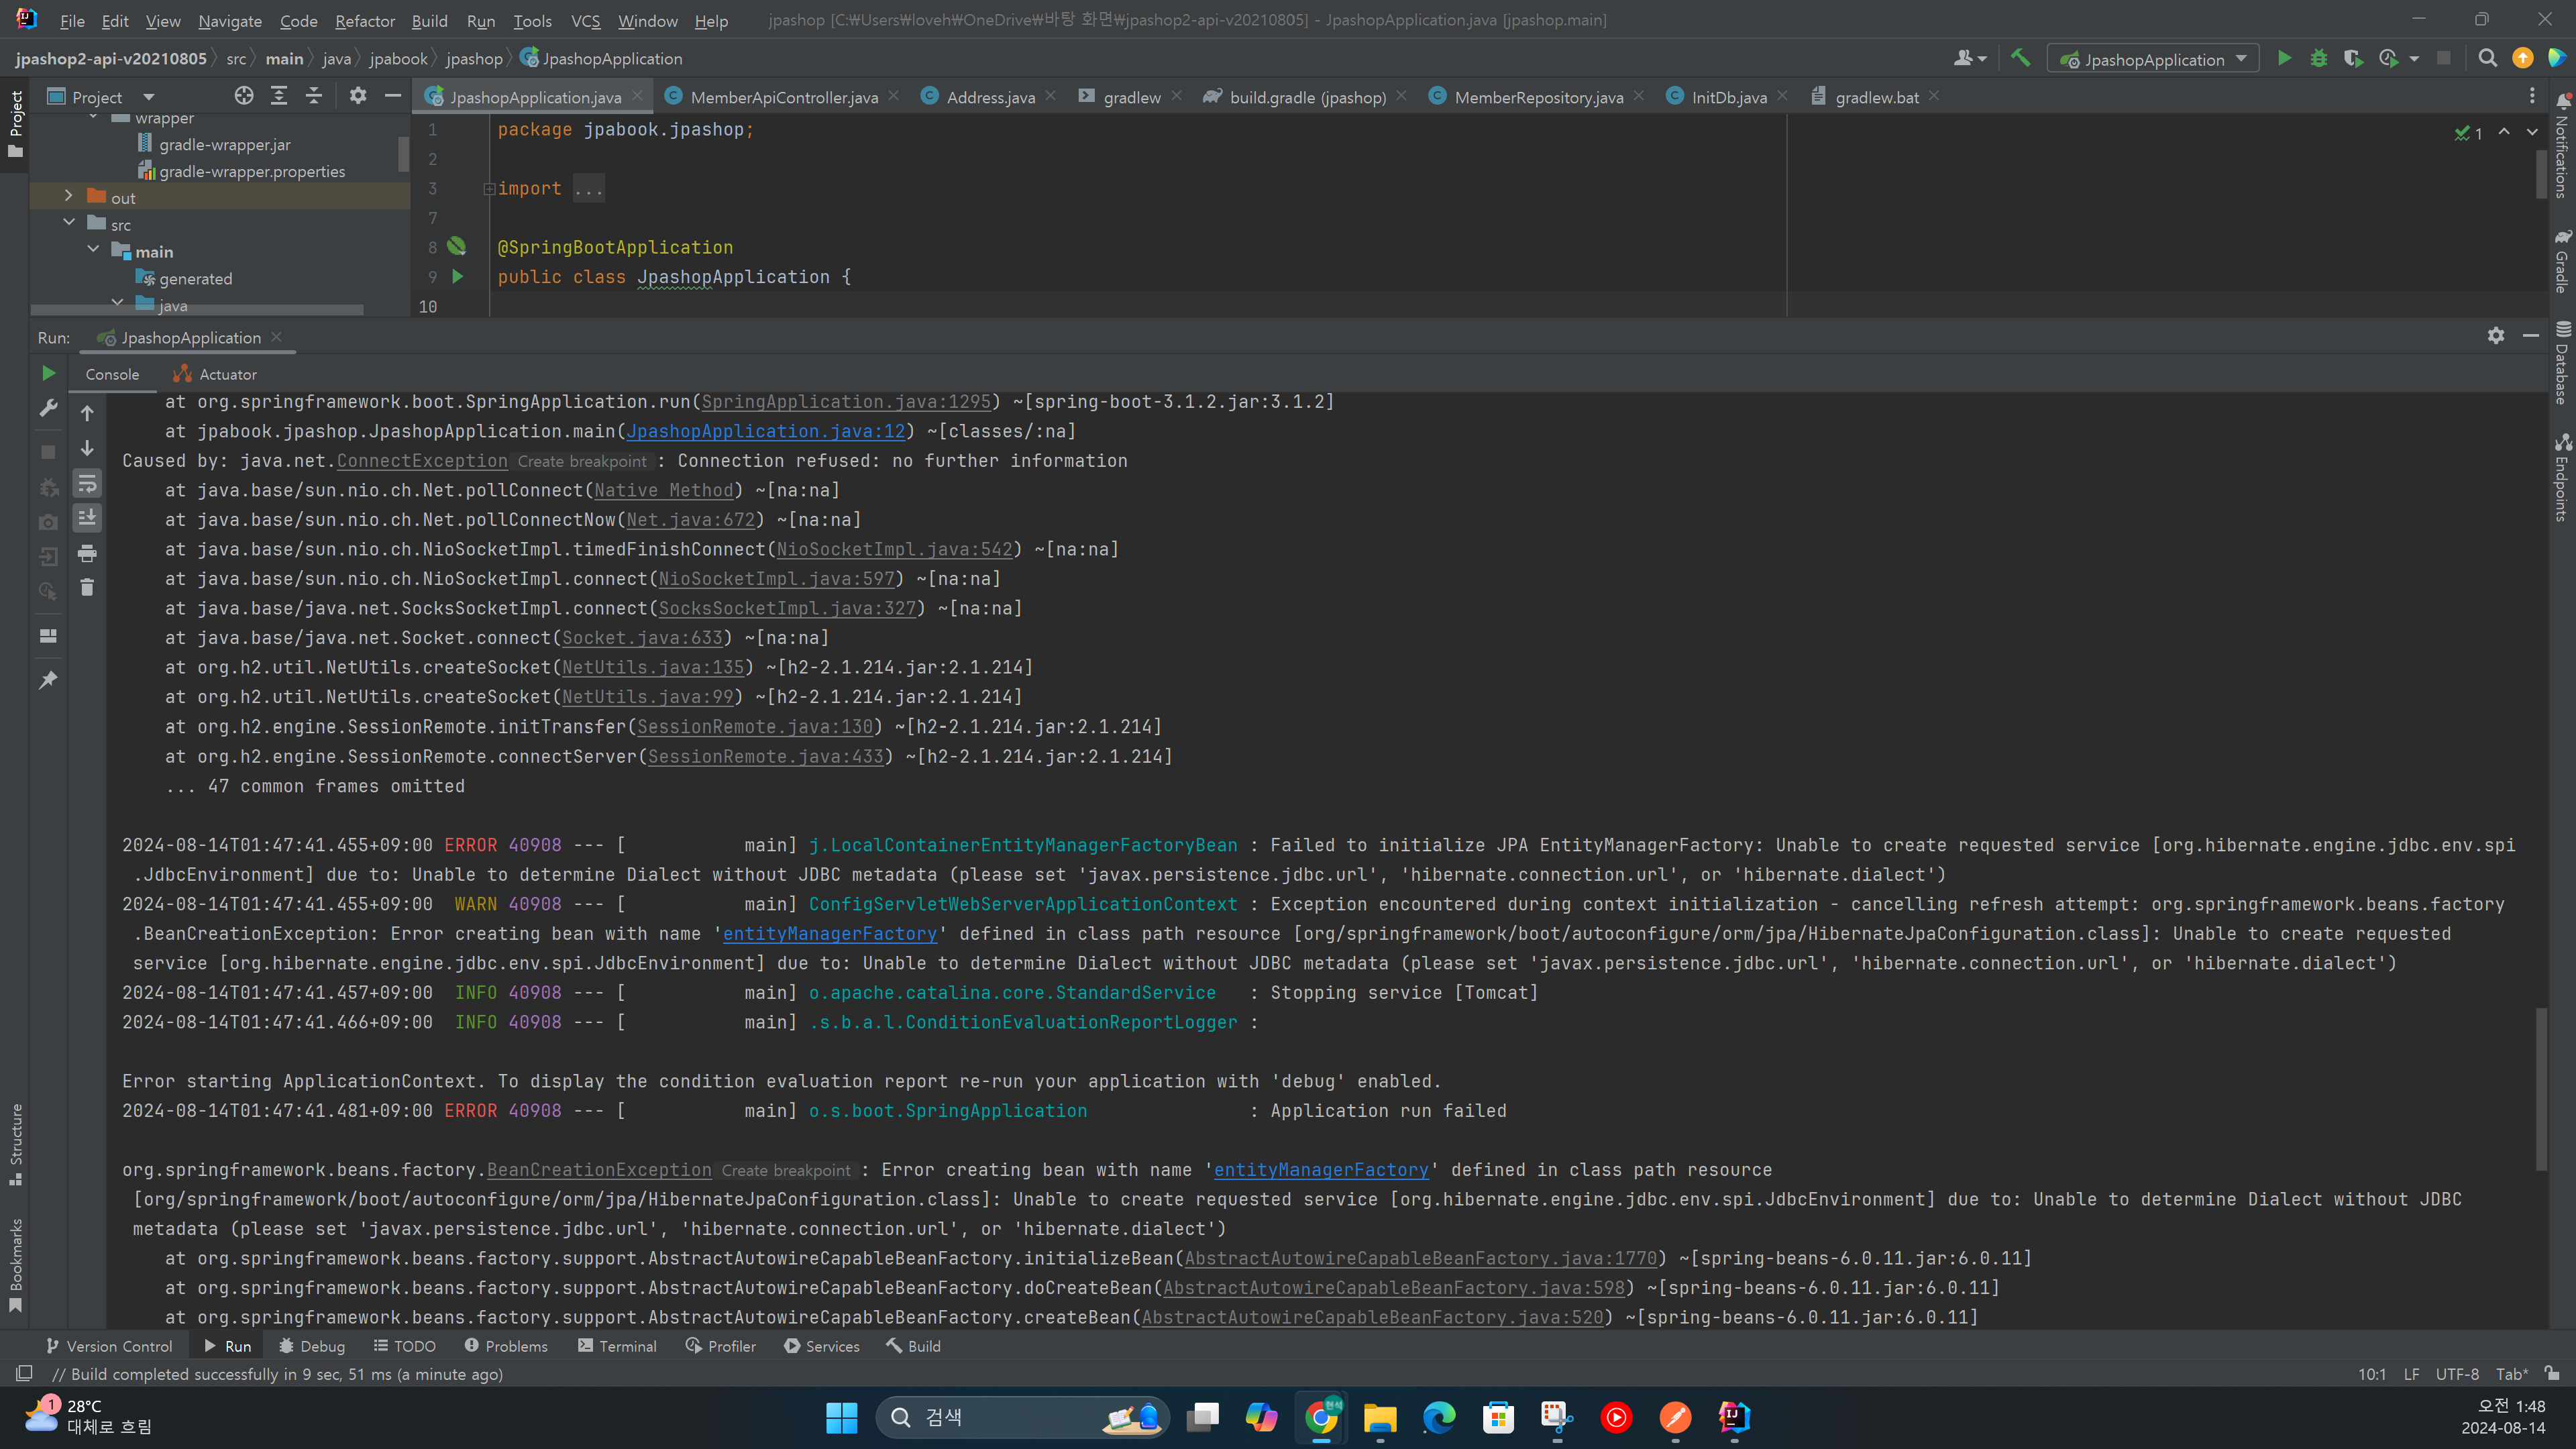Start debugging with the bug icon

pyautogui.click(x=2318, y=59)
